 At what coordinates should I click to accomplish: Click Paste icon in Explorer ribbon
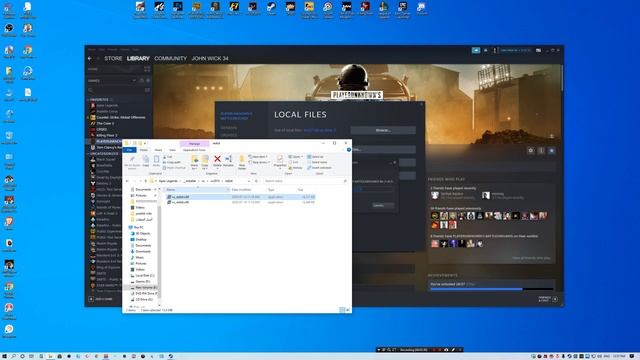point(156,161)
